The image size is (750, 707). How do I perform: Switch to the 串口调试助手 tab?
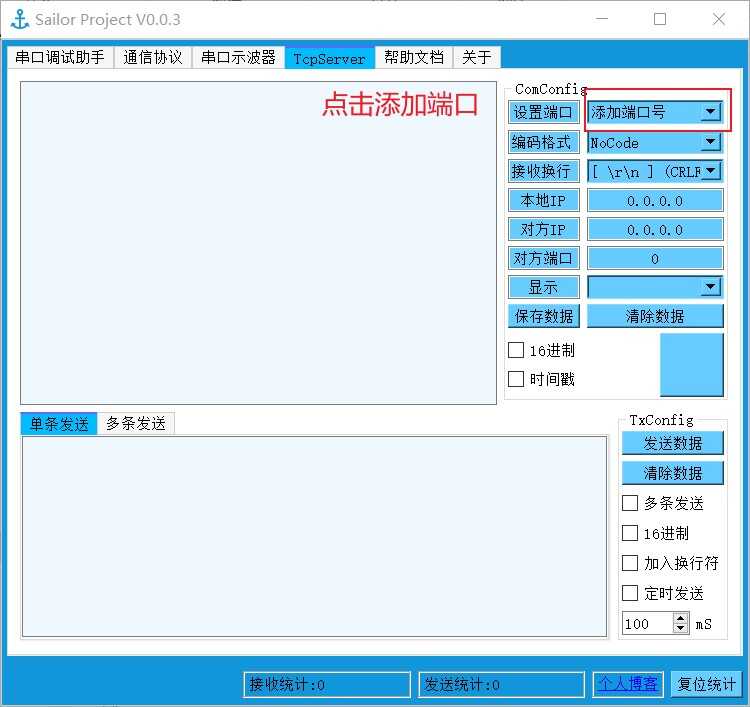pos(60,57)
